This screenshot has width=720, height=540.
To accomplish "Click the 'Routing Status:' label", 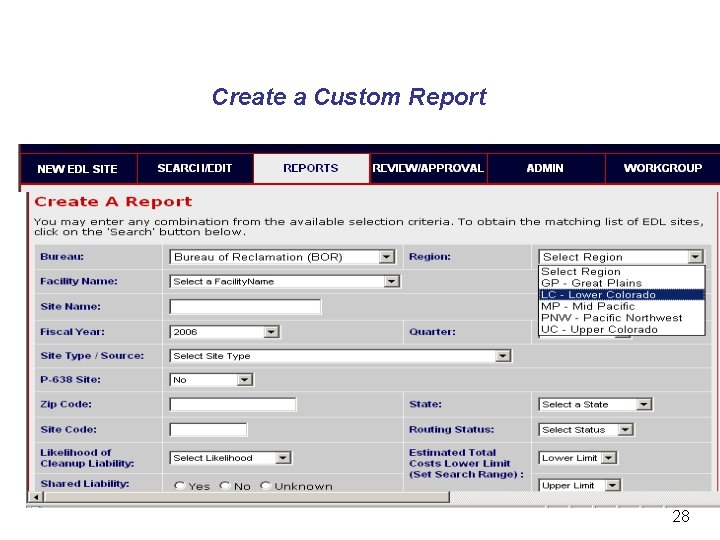I will tap(451, 429).
